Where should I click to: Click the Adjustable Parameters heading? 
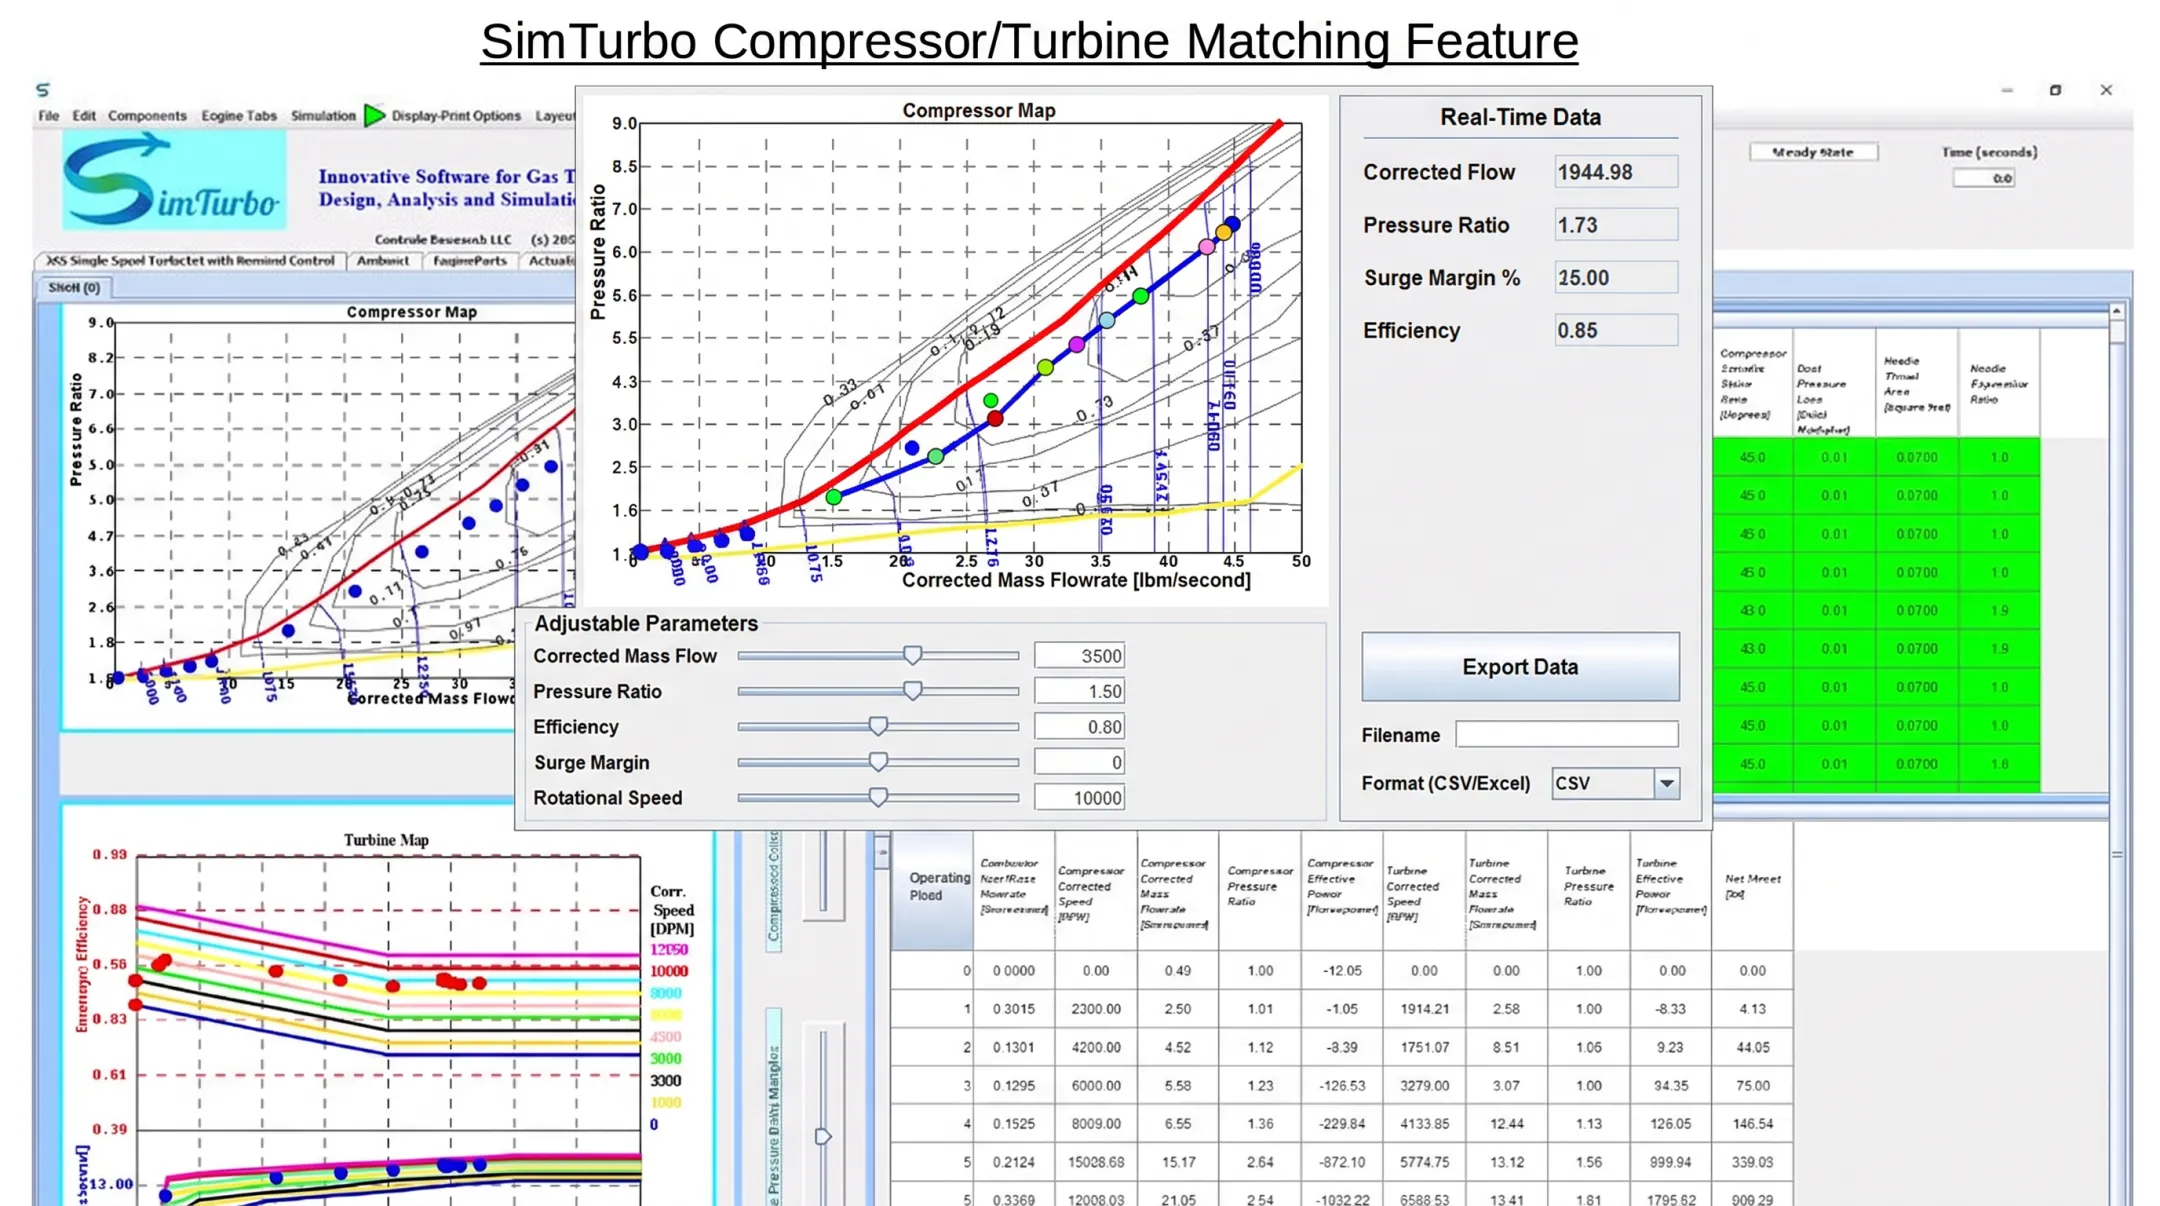coord(646,624)
